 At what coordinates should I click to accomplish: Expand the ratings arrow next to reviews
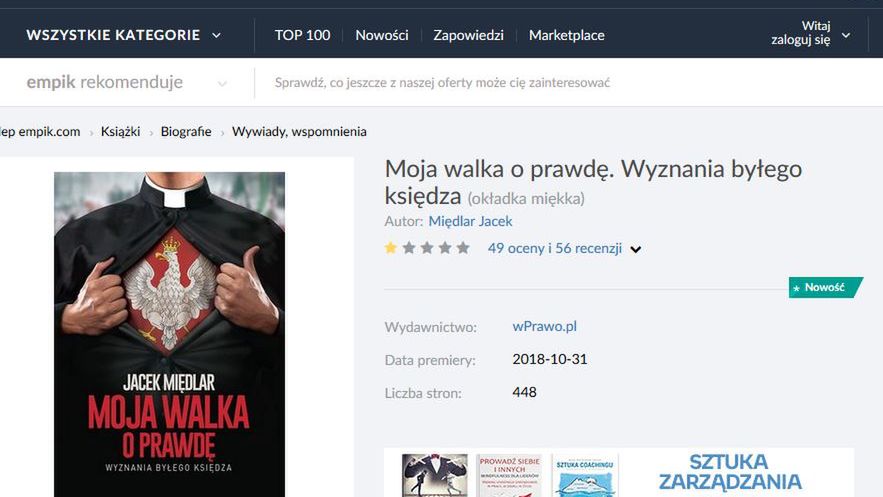click(636, 249)
